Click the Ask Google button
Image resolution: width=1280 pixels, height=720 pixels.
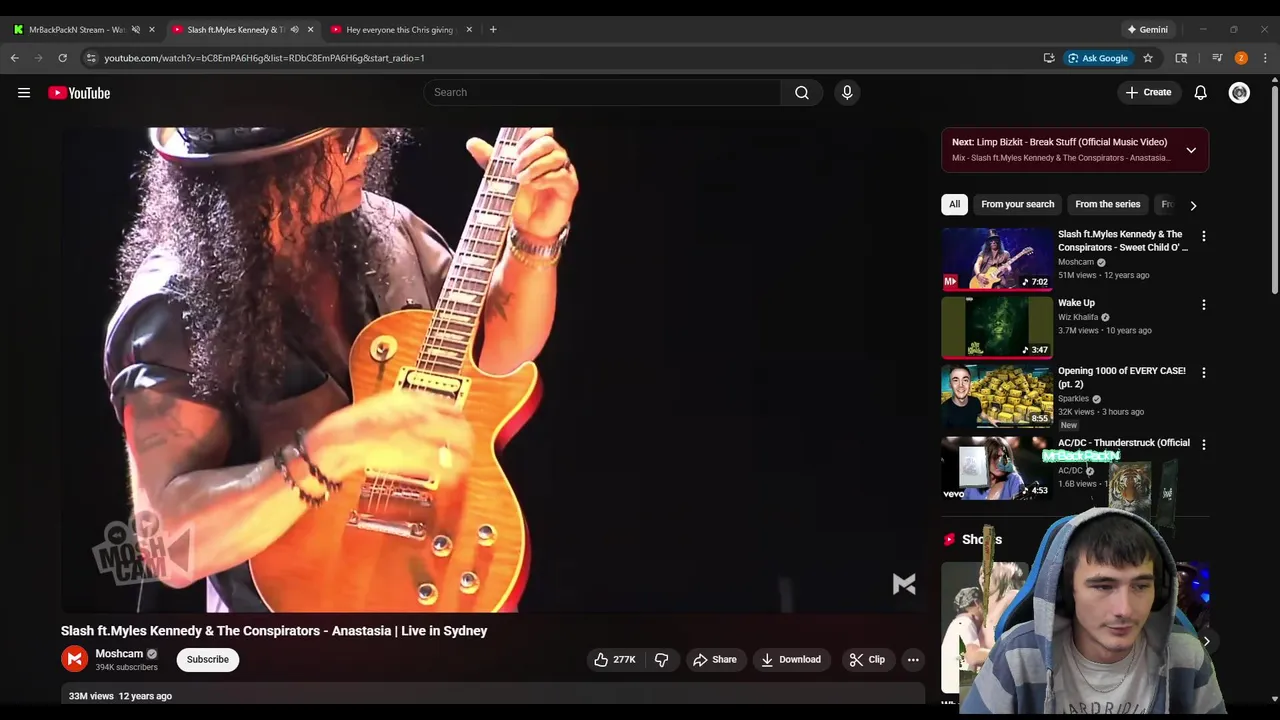(1097, 58)
